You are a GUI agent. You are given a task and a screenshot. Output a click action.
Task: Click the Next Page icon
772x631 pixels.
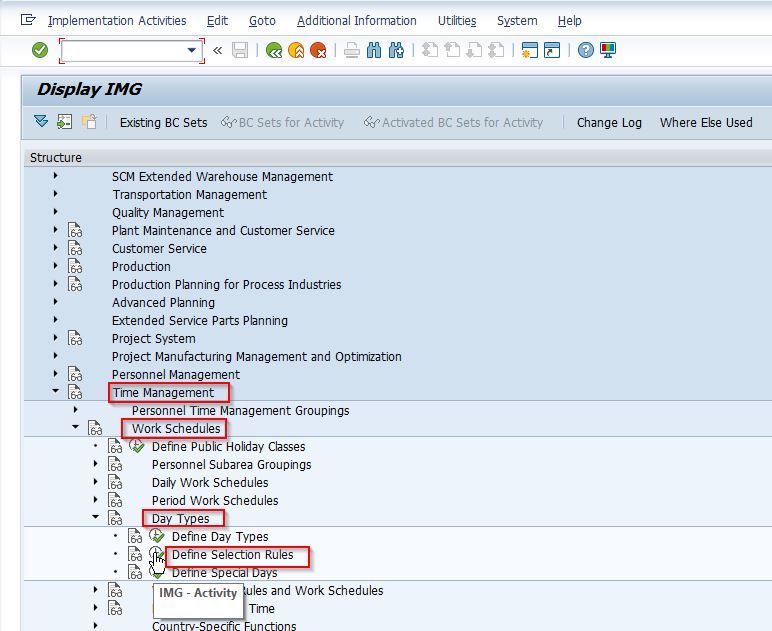coord(474,50)
